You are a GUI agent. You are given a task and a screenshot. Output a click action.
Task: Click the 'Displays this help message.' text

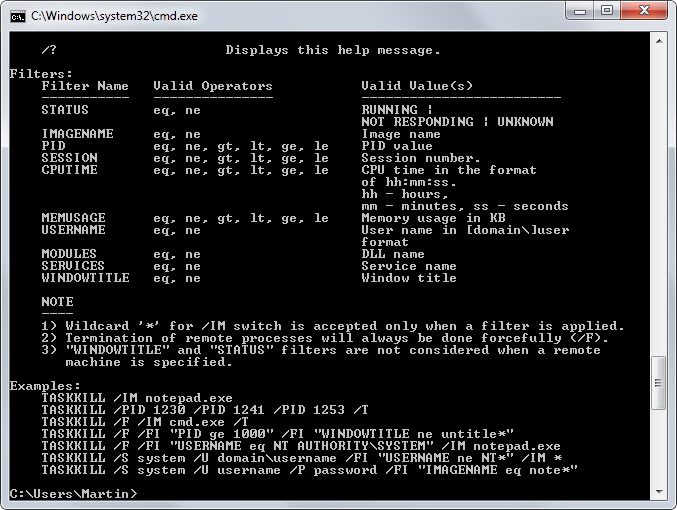(332, 50)
